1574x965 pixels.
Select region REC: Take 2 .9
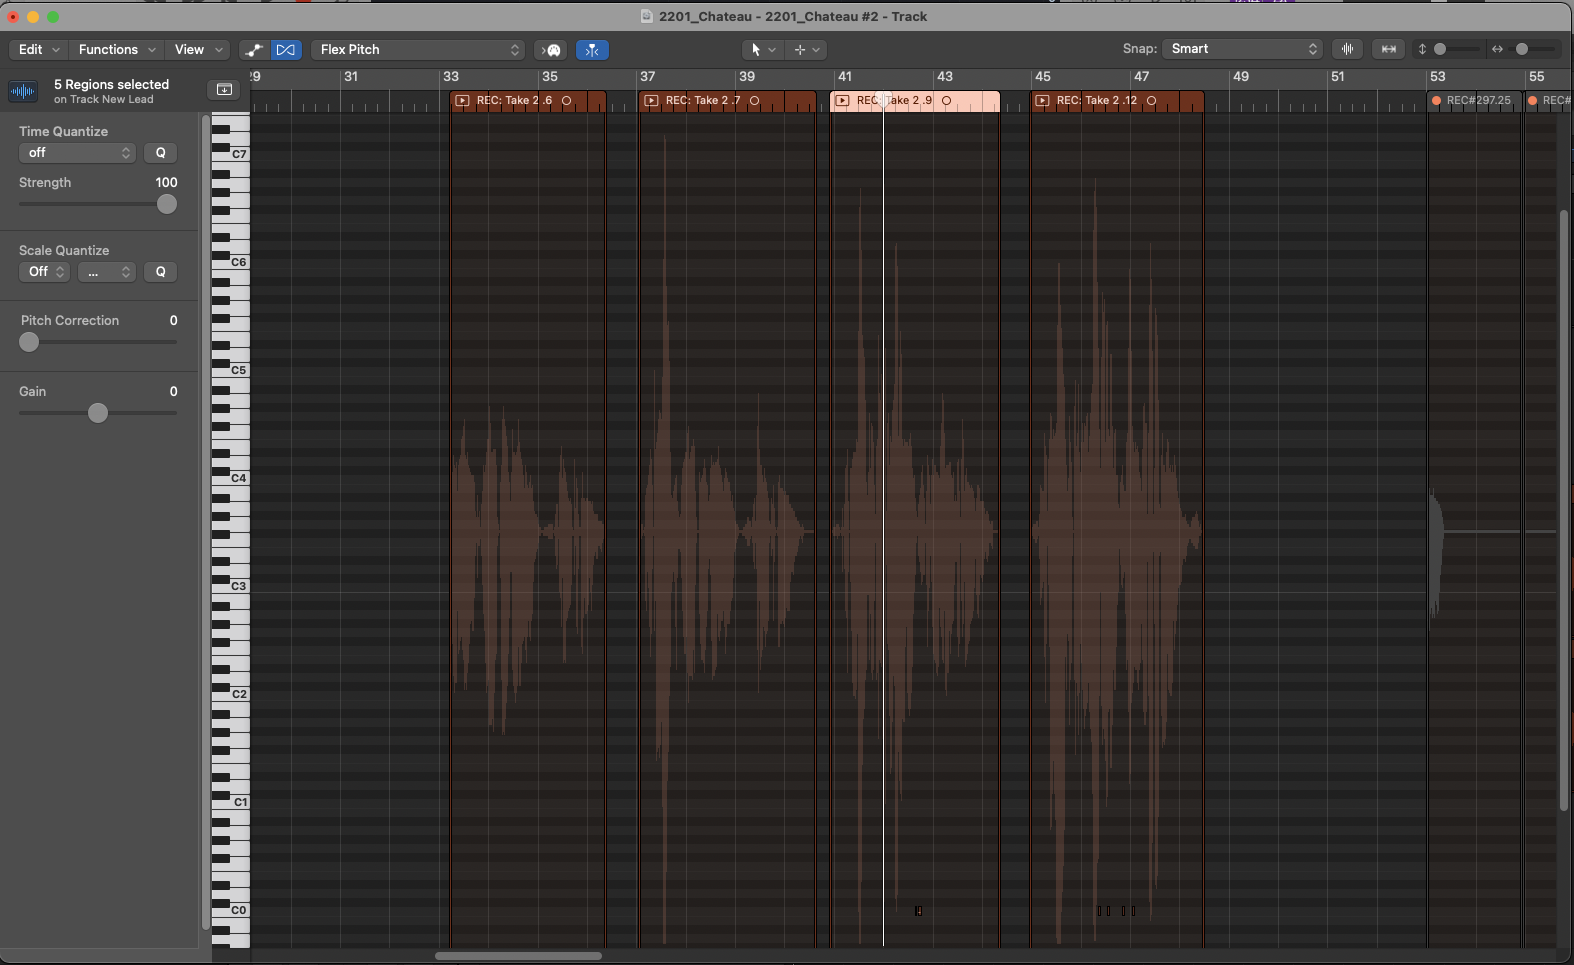(x=915, y=101)
